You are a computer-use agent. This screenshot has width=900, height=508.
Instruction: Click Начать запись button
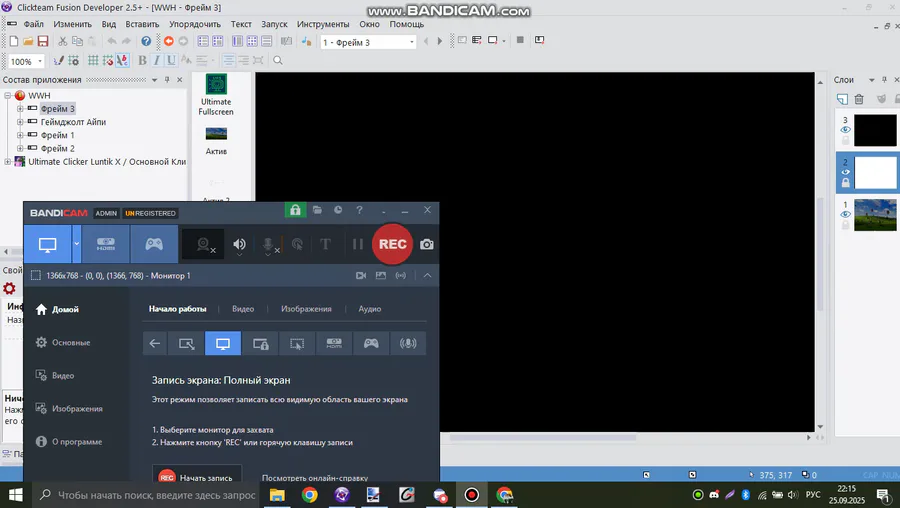pos(197,476)
